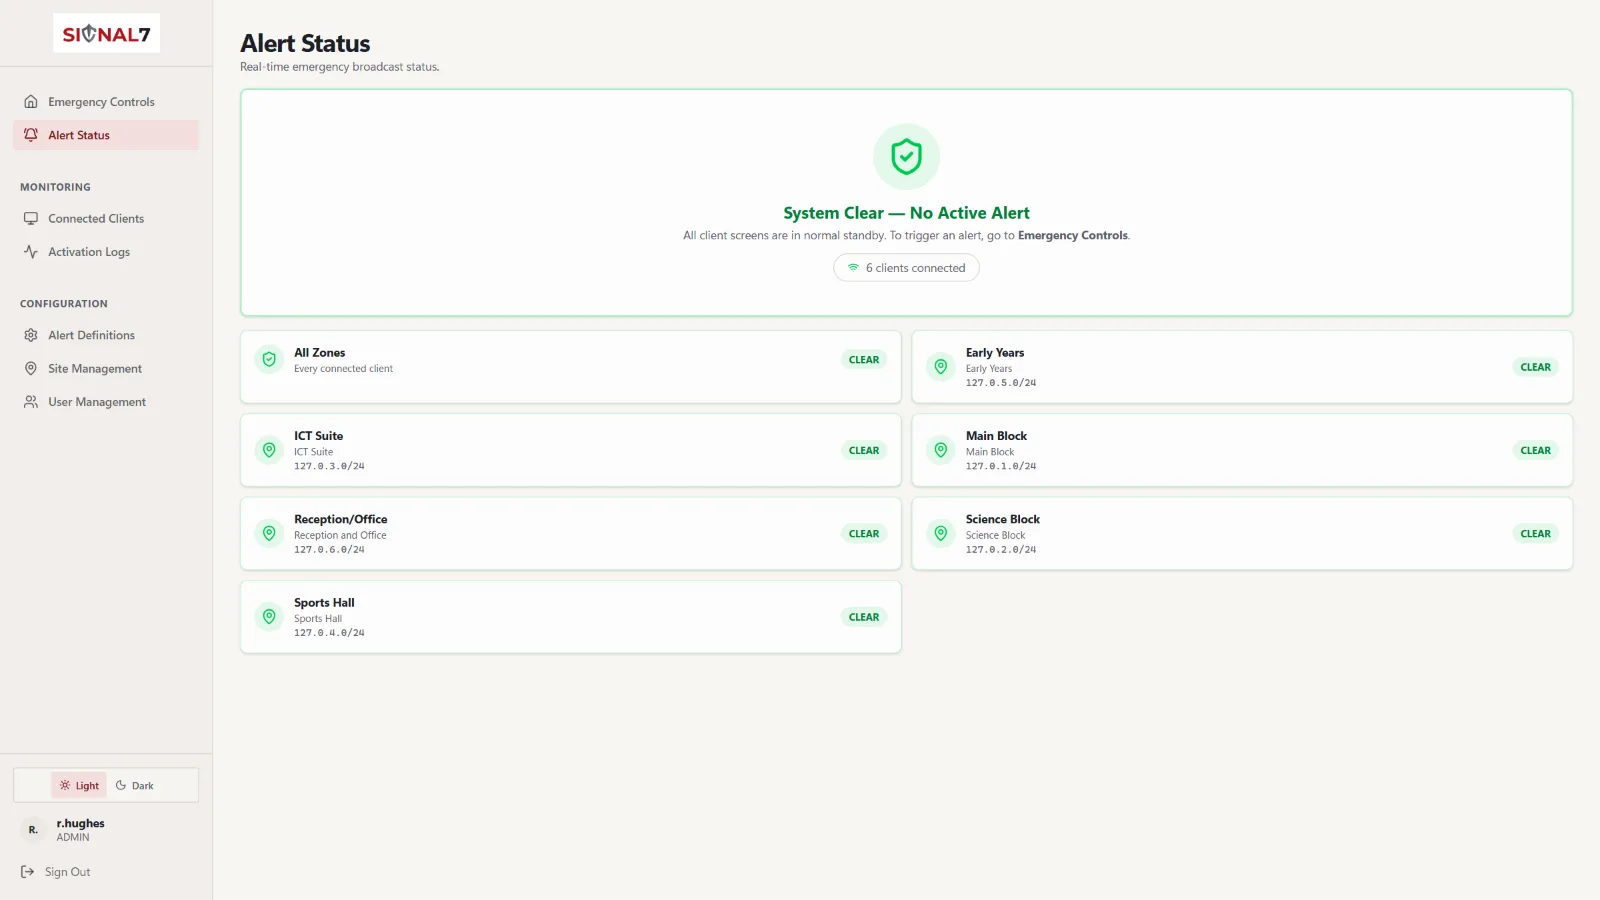1600x900 pixels.
Task: Click the large green shield check icon
Action: pyautogui.click(x=906, y=157)
